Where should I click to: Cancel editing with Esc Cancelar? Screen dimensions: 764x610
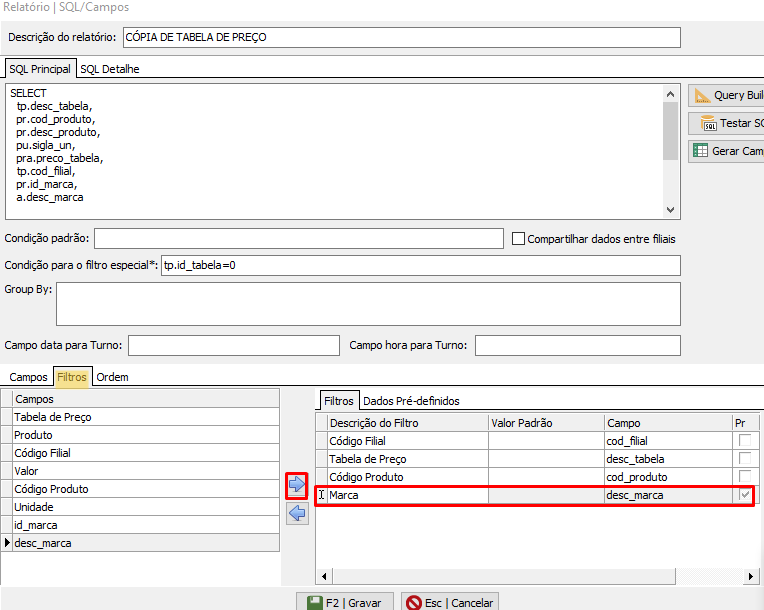tap(450, 602)
